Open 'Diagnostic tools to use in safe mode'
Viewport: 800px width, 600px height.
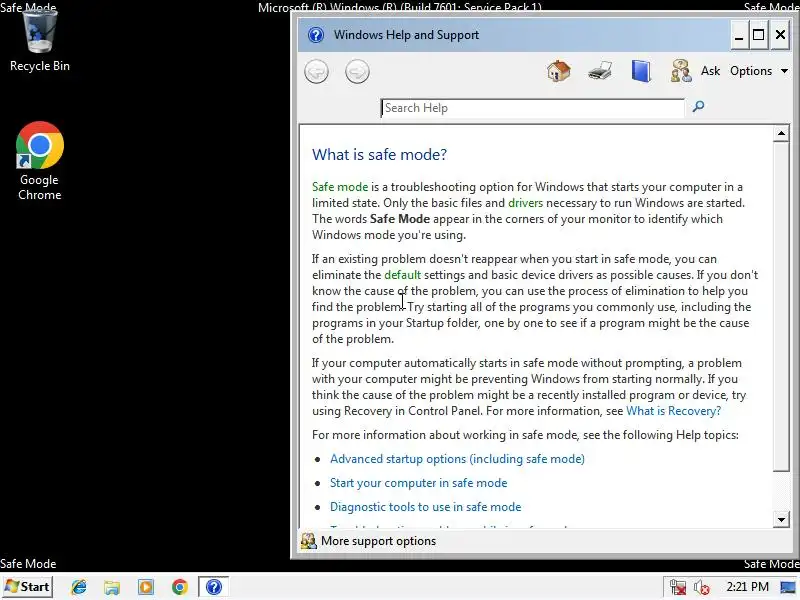click(426, 507)
